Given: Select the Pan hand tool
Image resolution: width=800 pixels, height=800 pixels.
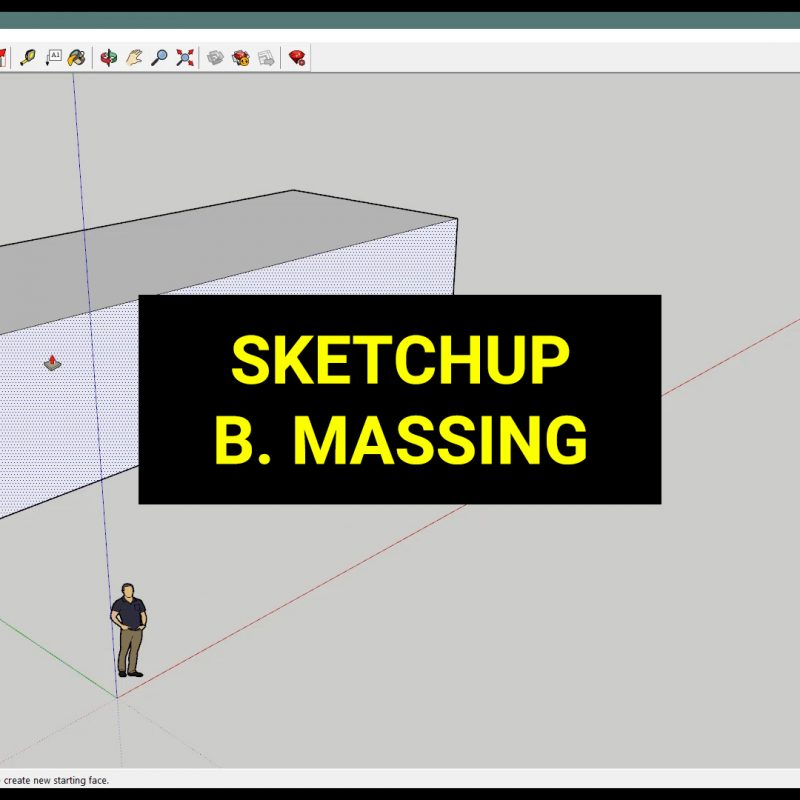Looking at the screenshot, I should pyautogui.click(x=132, y=57).
